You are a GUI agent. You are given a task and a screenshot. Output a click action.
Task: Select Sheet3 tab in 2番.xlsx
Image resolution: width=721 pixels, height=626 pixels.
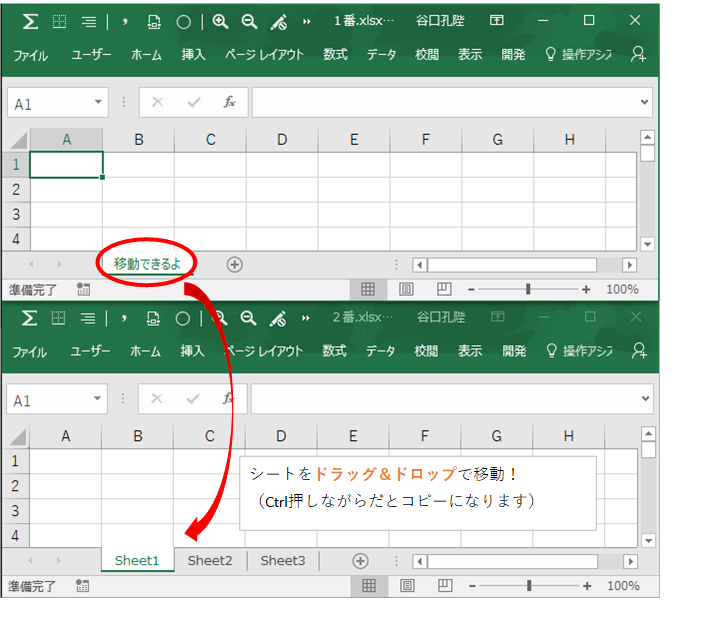(283, 561)
